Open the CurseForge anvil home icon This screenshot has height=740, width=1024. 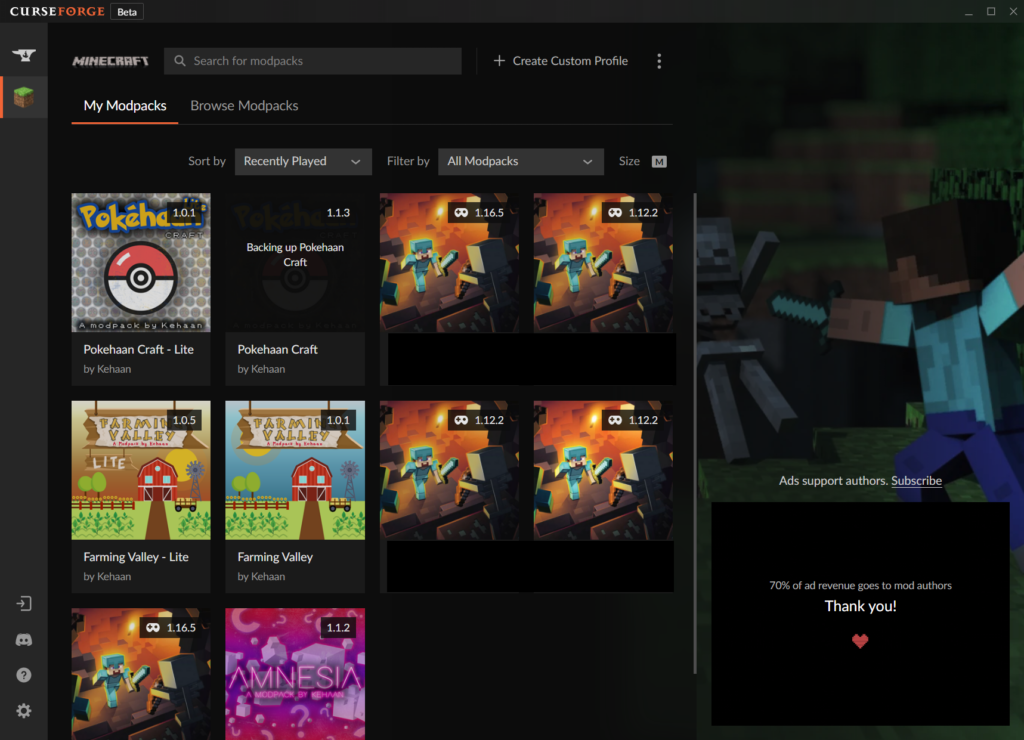coord(24,55)
